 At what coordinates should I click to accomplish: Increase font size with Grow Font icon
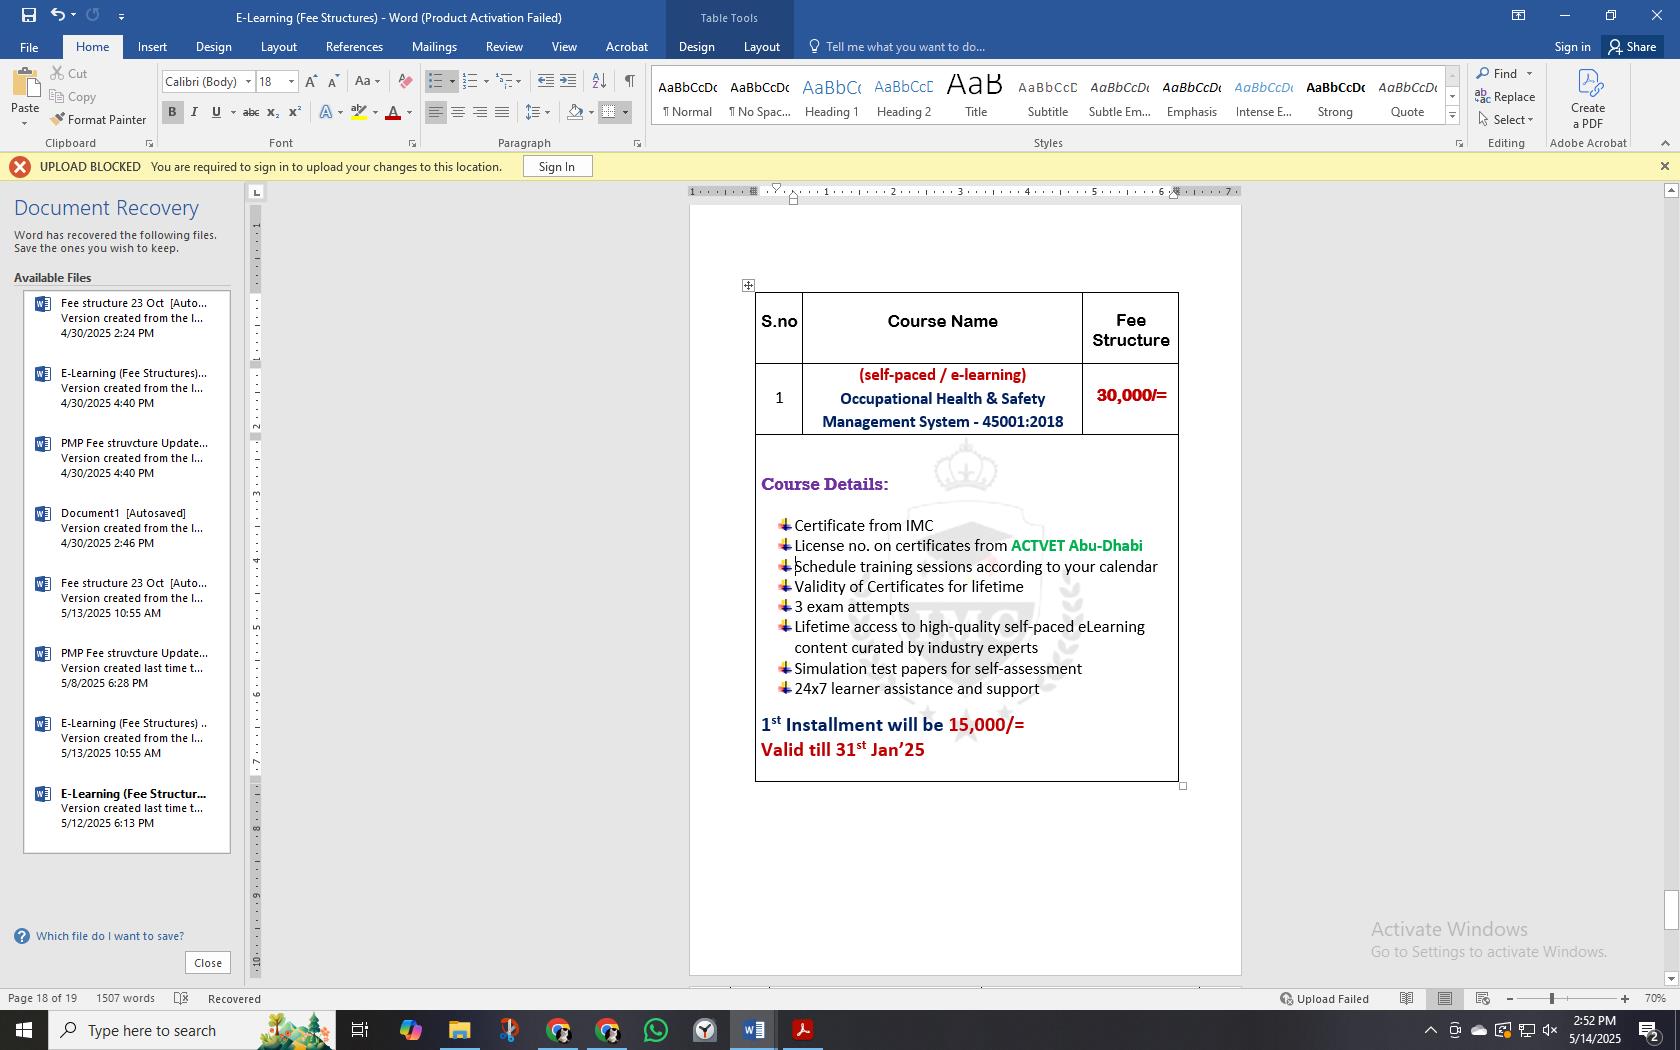[311, 82]
